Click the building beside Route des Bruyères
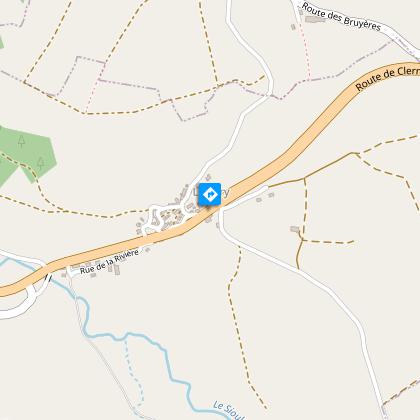 click(315, 20)
